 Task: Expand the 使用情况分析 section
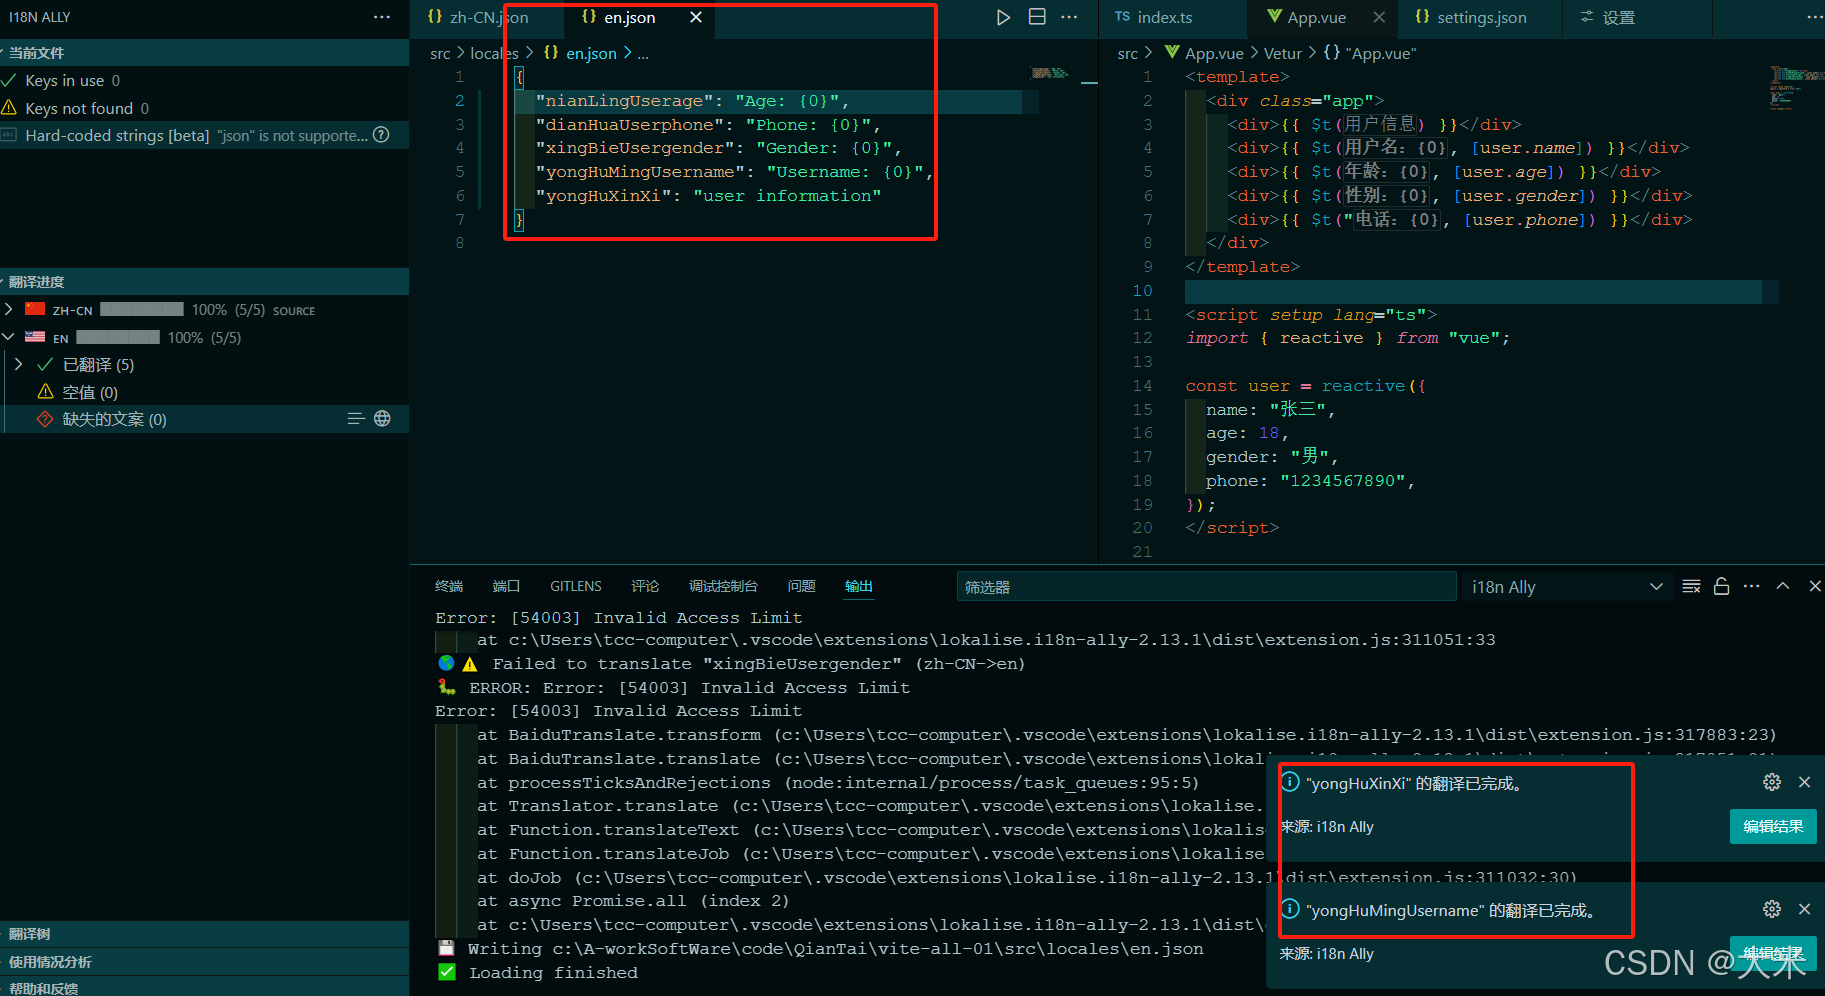[x=204, y=961]
